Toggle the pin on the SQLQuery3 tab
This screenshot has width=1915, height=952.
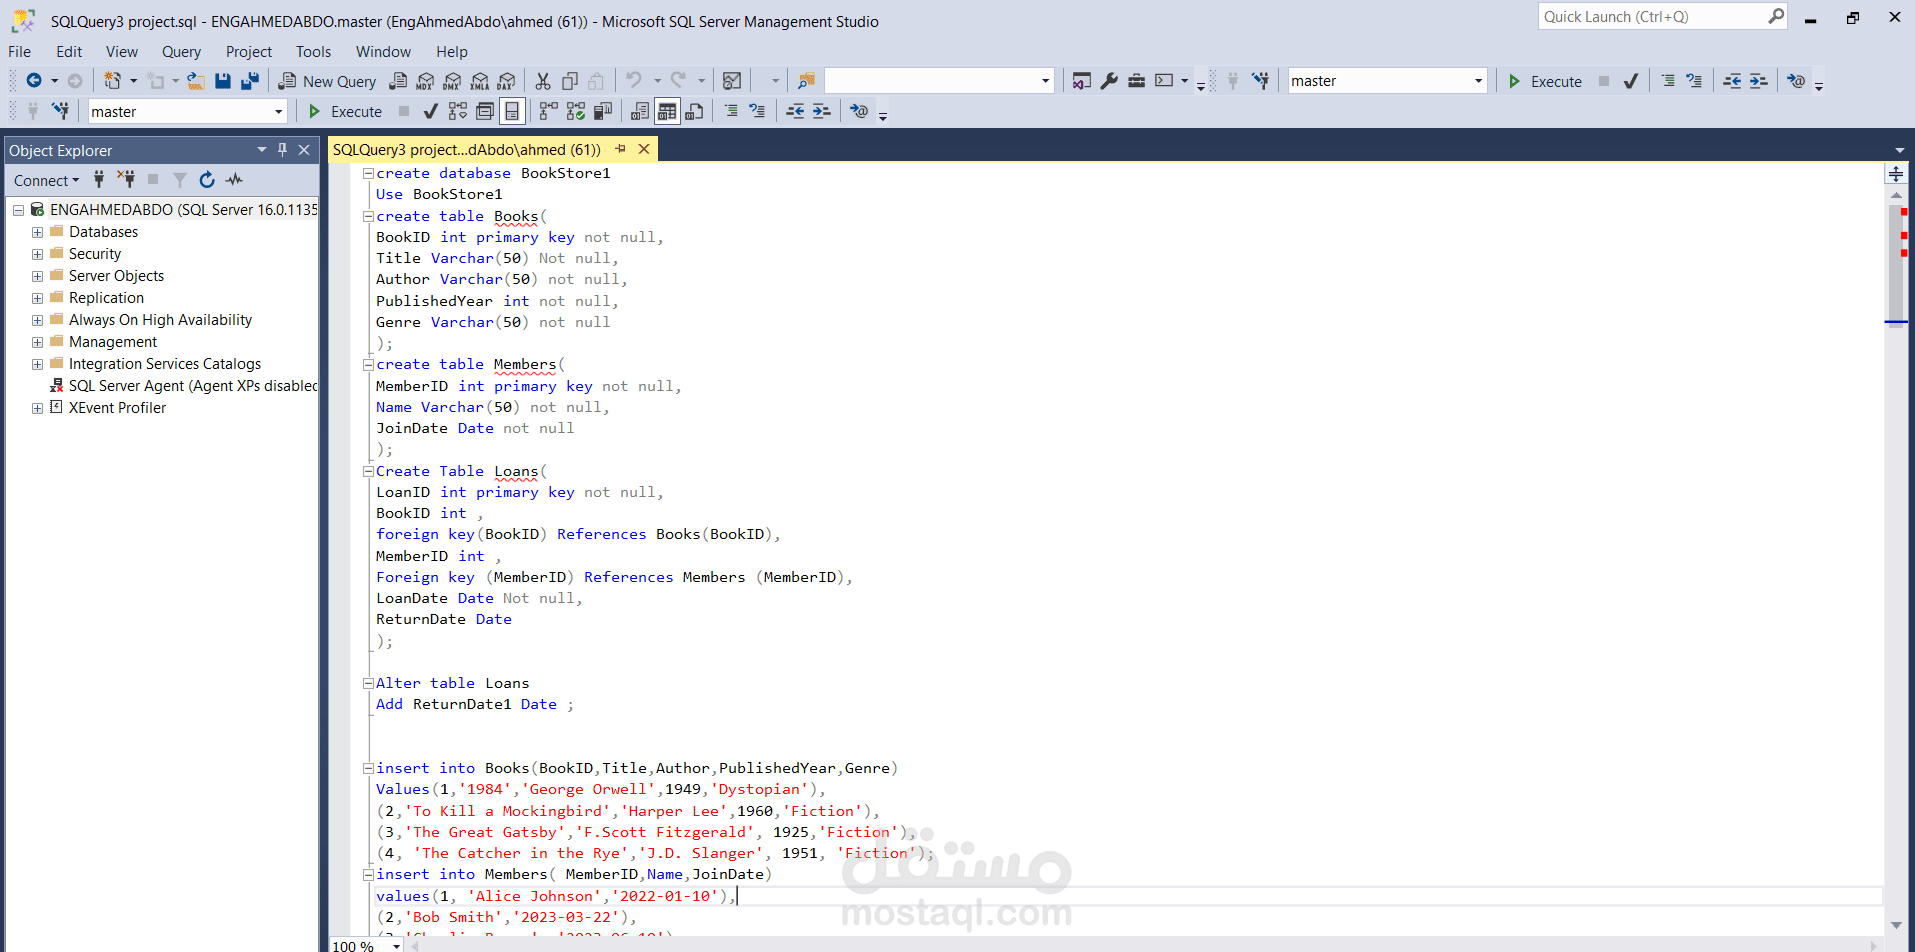click(620, 150)
